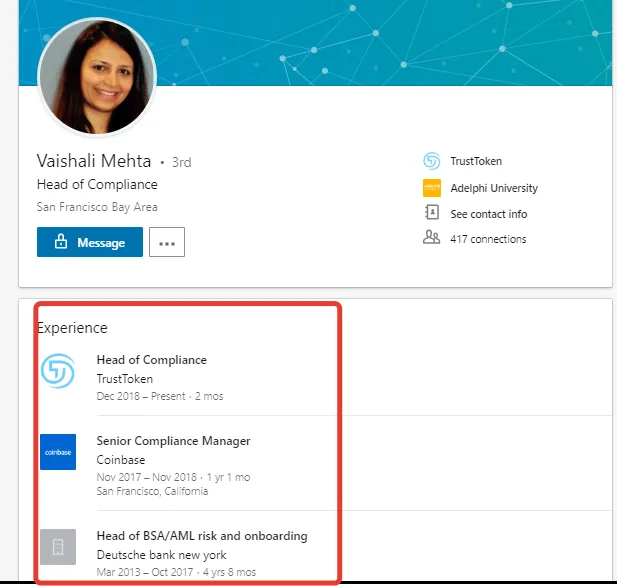This screenshot has height=586, width=617.
Task: Click the TrustToken logo in Experience
Action: click(x=58, y=371)
